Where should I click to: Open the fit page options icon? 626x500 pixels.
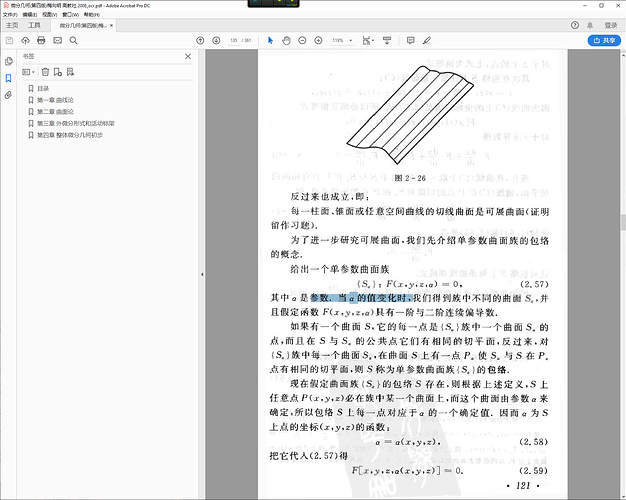click(368, 40)
